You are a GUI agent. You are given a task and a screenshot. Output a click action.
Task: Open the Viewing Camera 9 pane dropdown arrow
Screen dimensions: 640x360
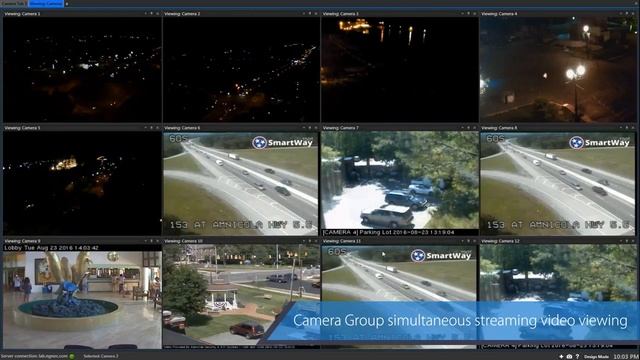pyautogui.click(x=146, y=241)
